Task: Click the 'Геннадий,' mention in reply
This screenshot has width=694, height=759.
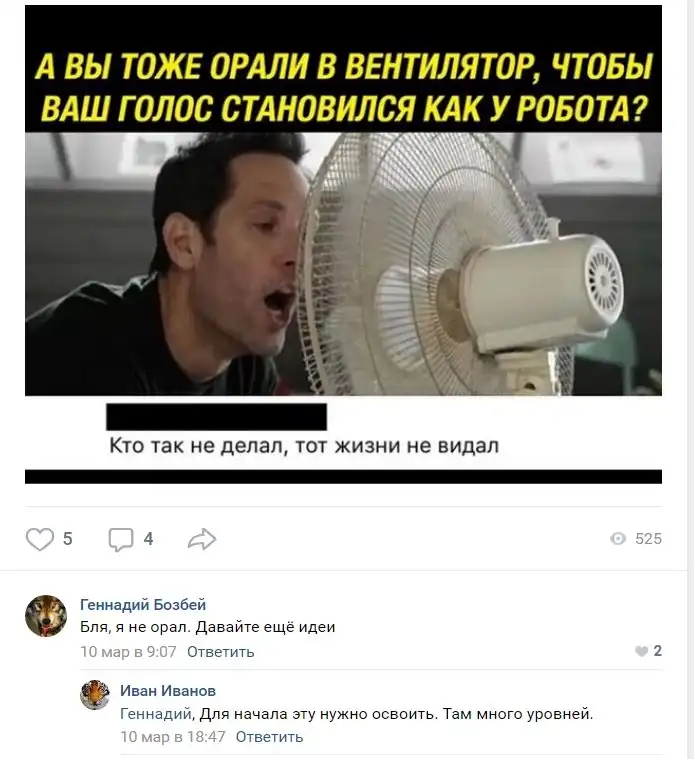Action: (x=158, y=714)
